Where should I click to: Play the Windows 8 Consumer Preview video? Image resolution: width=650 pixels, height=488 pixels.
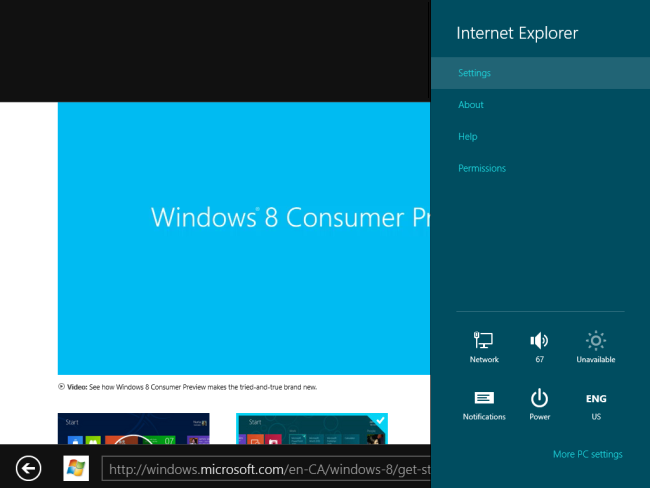click(244, 238)
